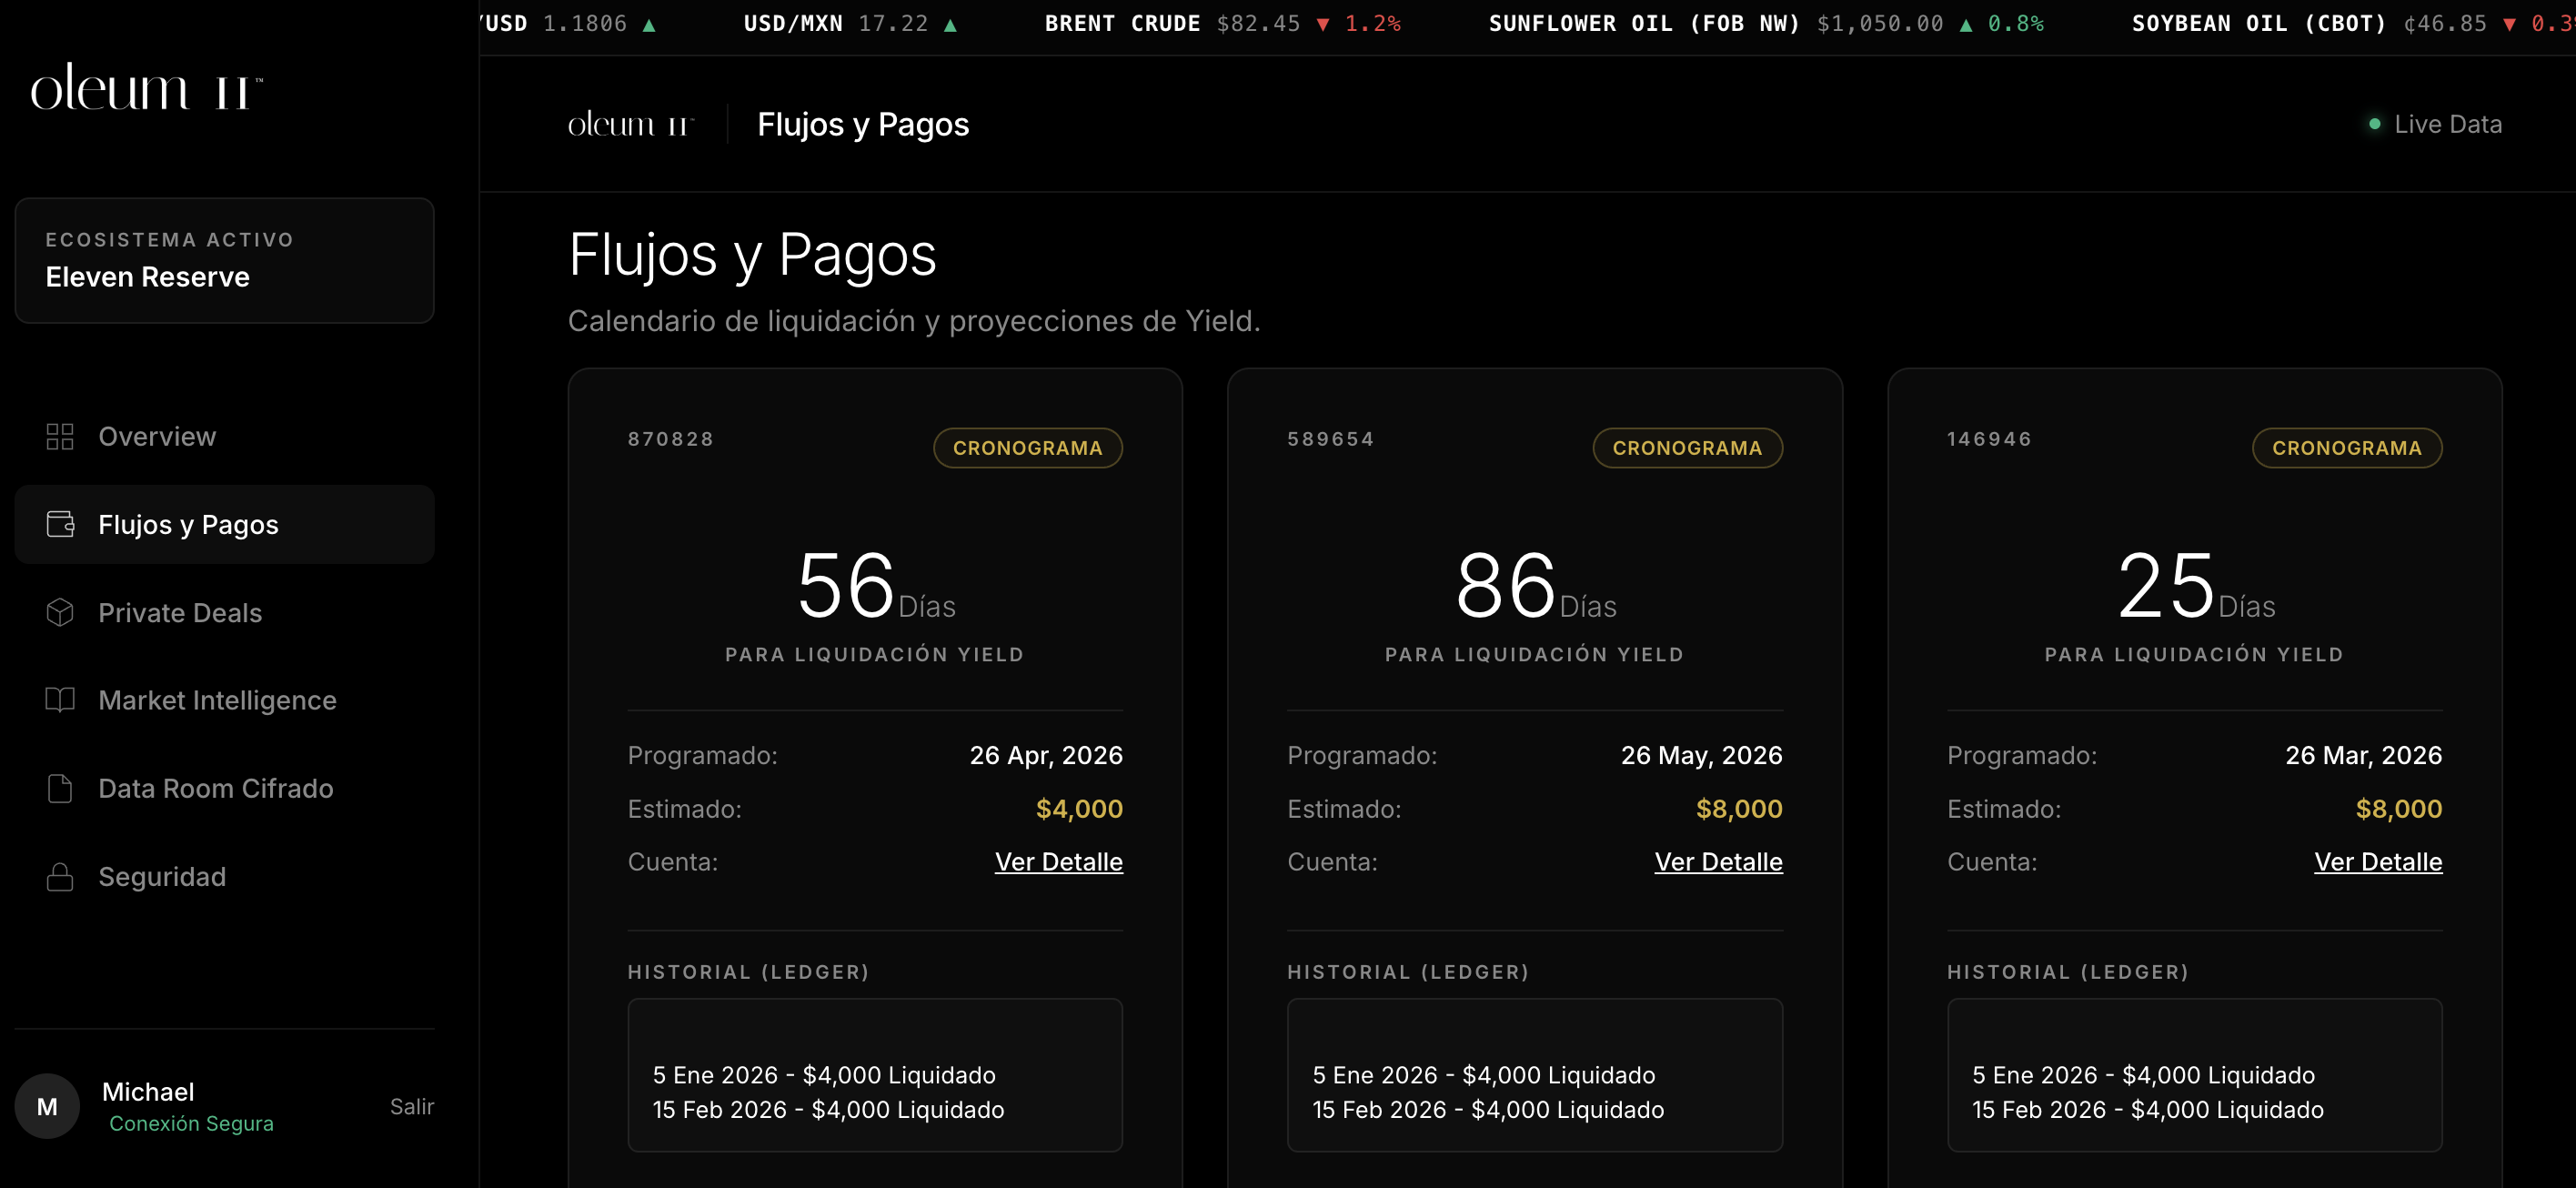
Task: Open Flujos y Pagos in the sidebar menu
Action: click(x=188, y=523)
